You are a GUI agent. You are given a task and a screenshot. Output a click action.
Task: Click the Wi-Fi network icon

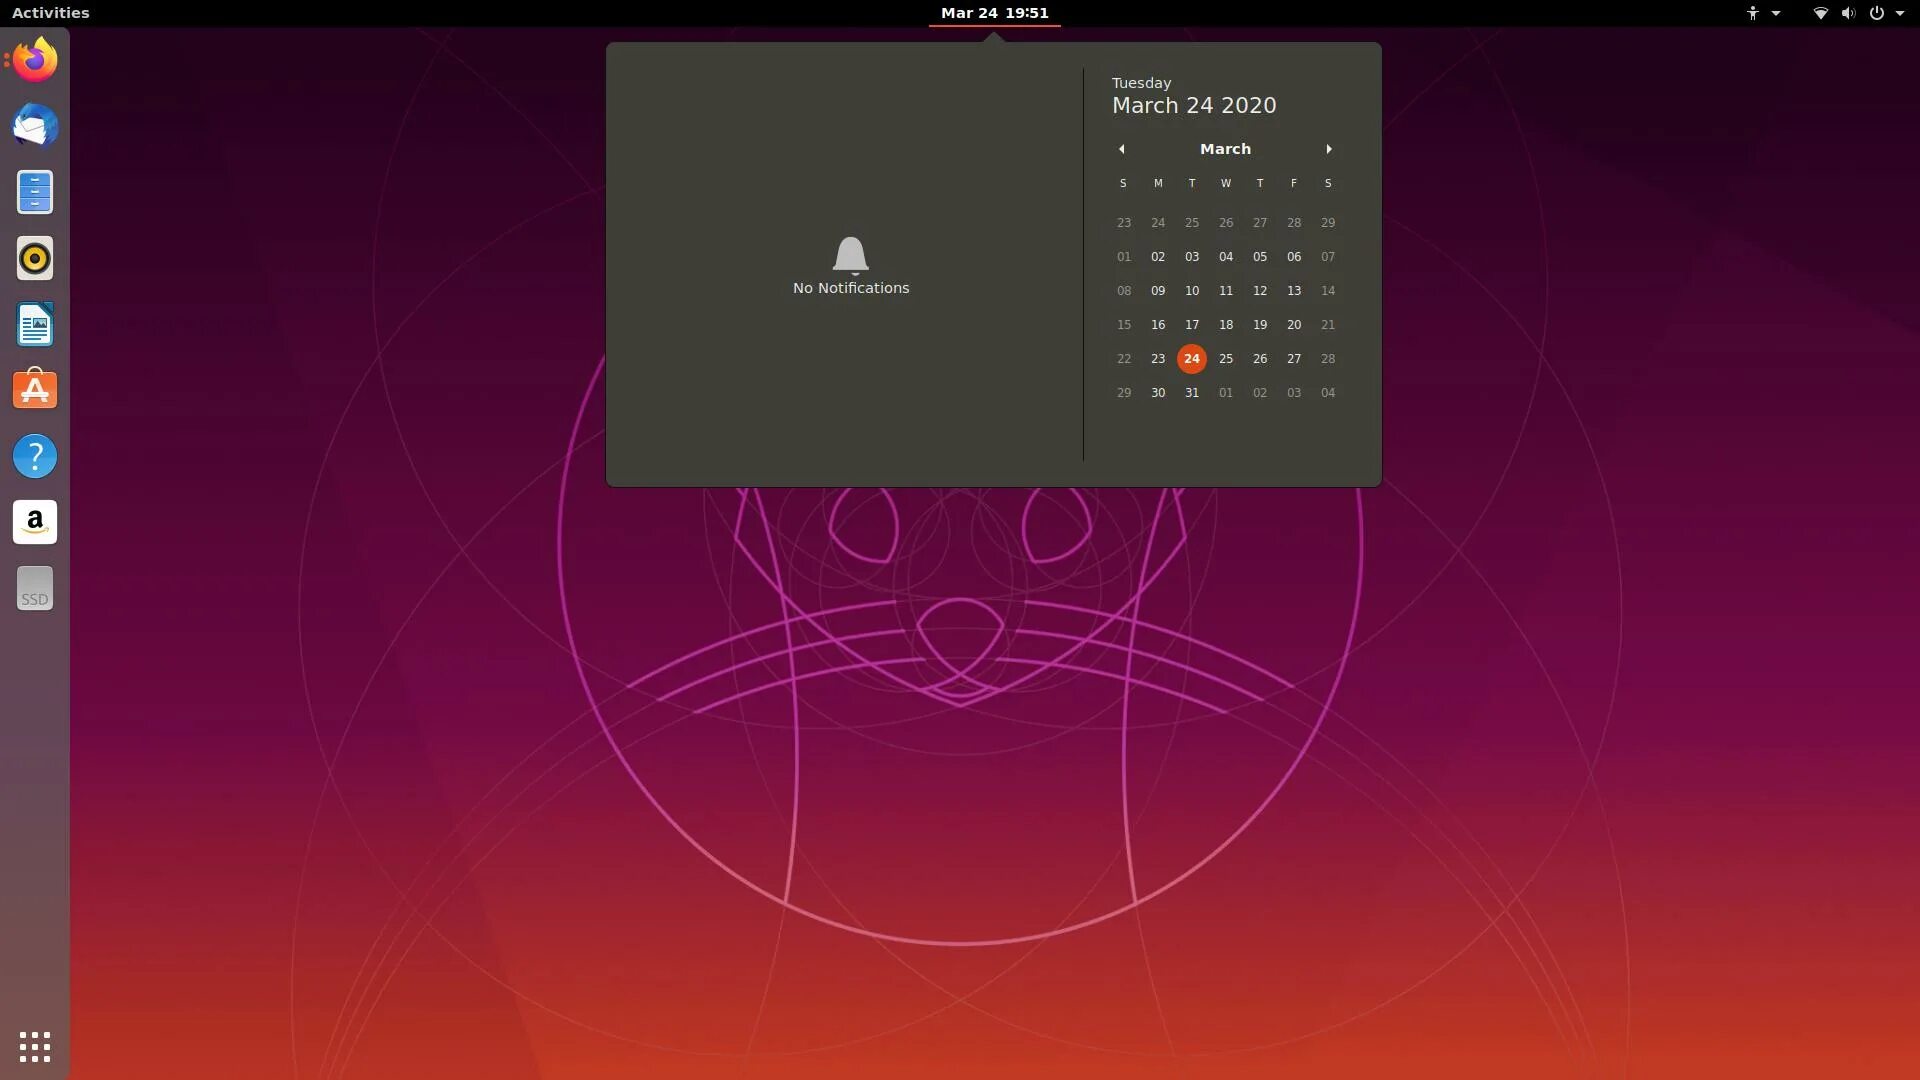pos(1820,13)
